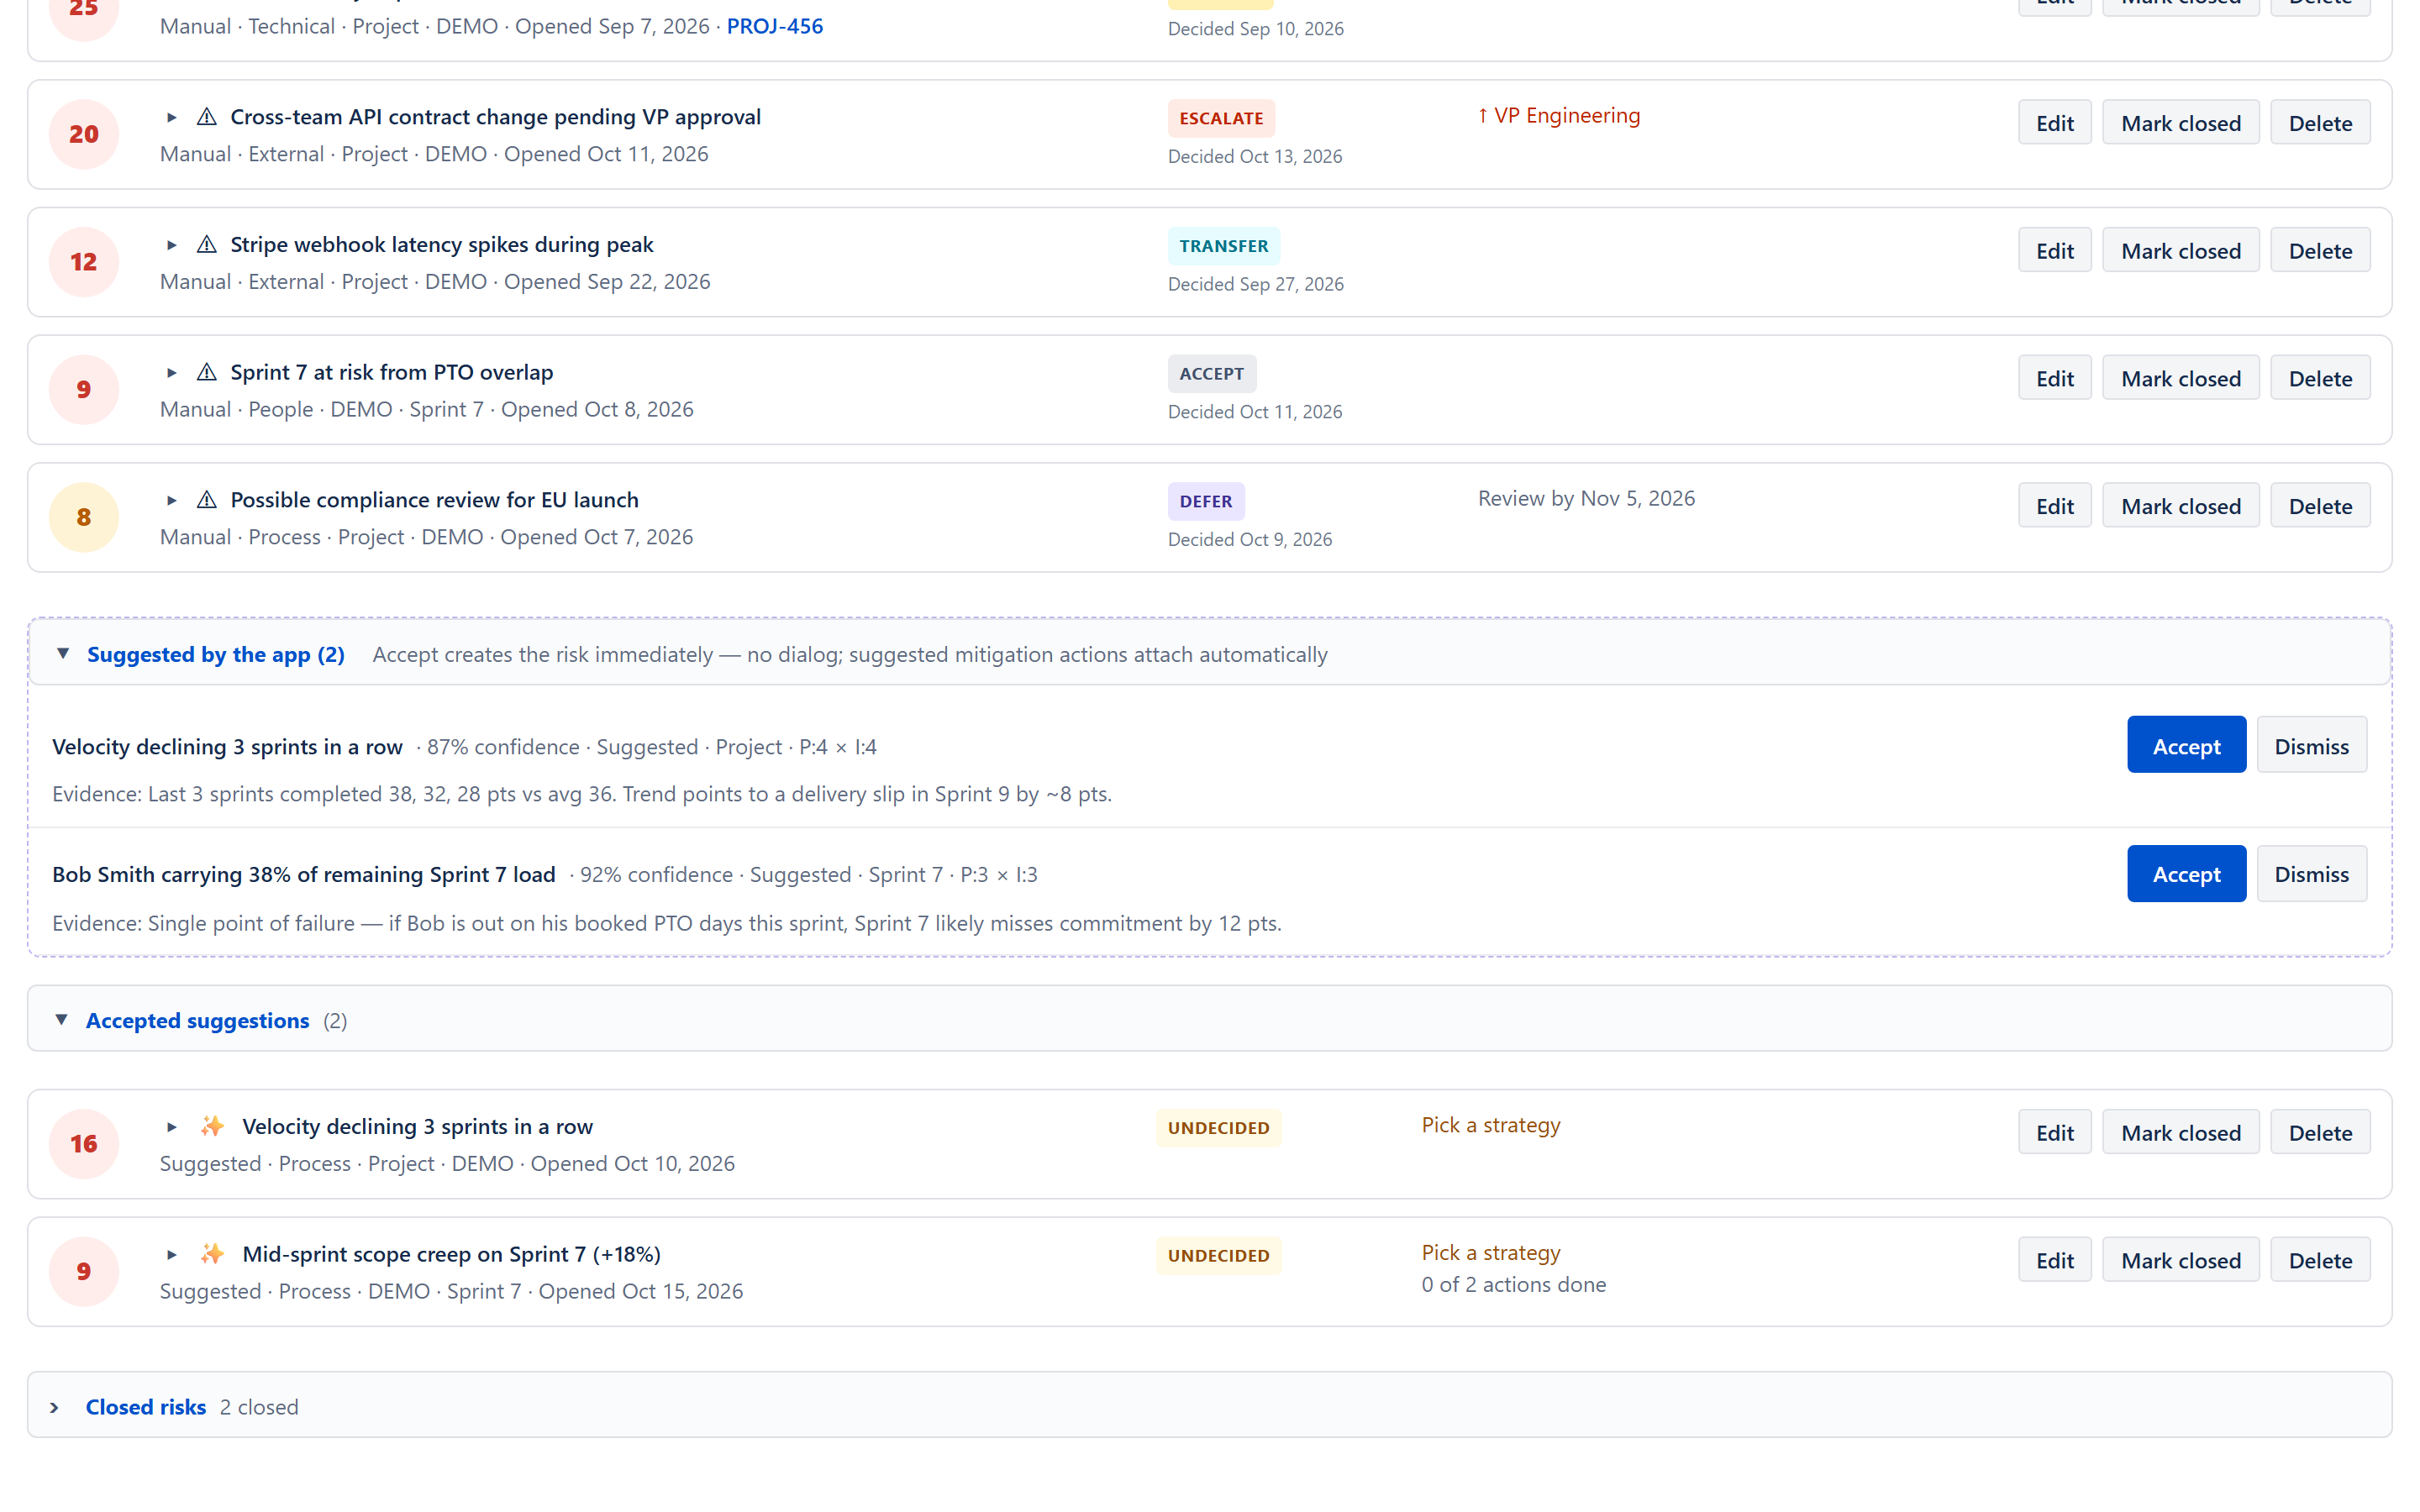This screenshot has width=2420, height=1512.
Task: Expand Possible compliance review for EU launch row
Action: [x=171, y=501]
